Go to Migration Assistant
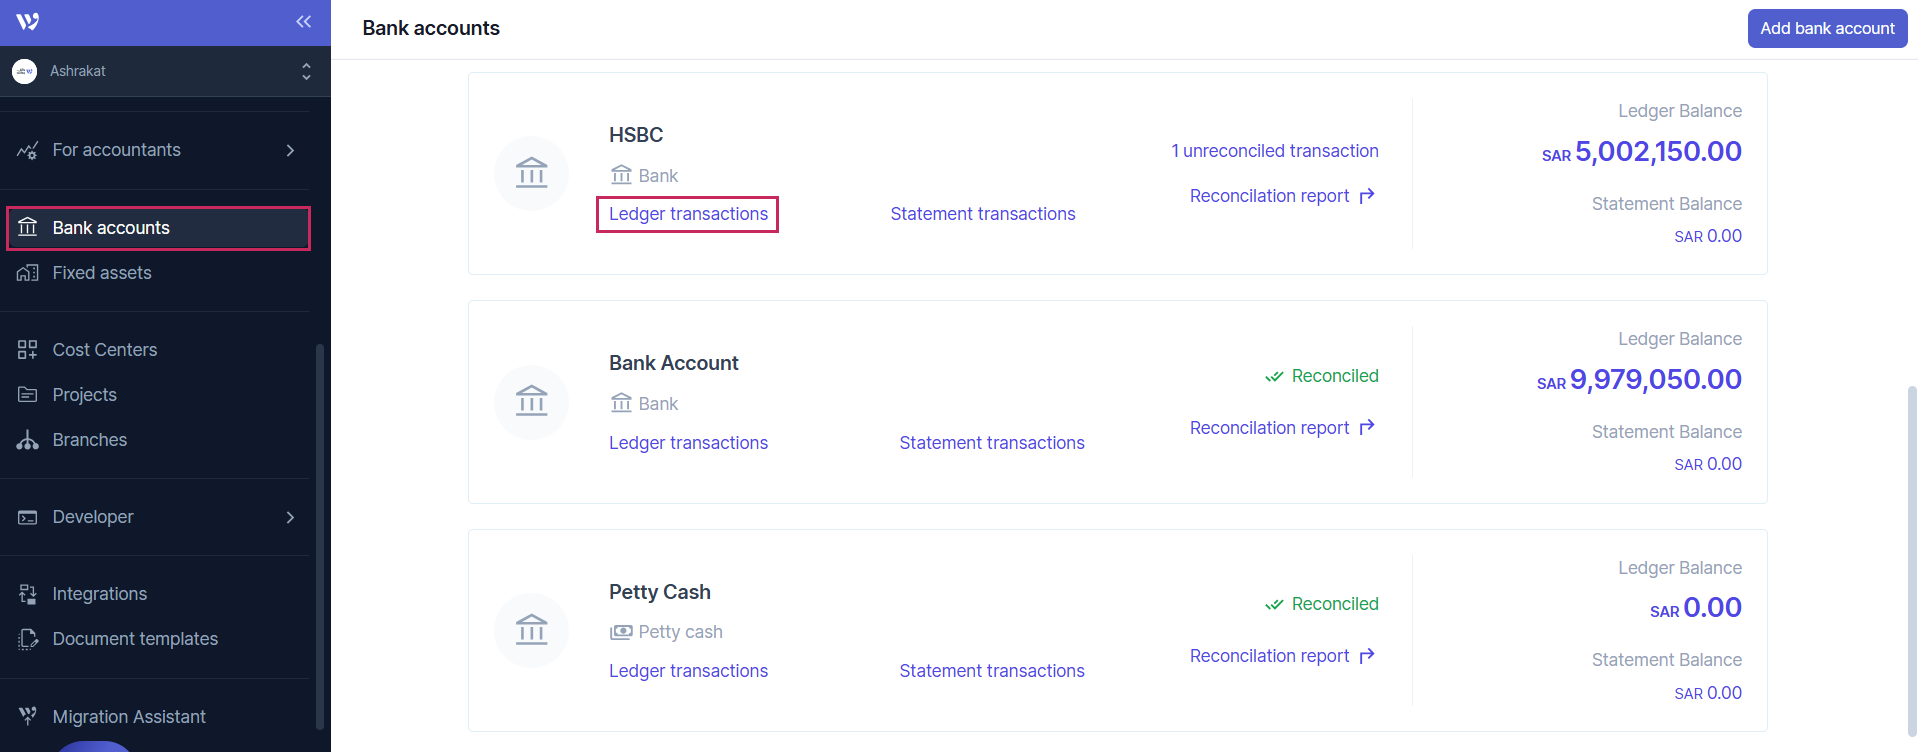Image resolution: width=1918 pixels, height=752 pixels. 129,717
